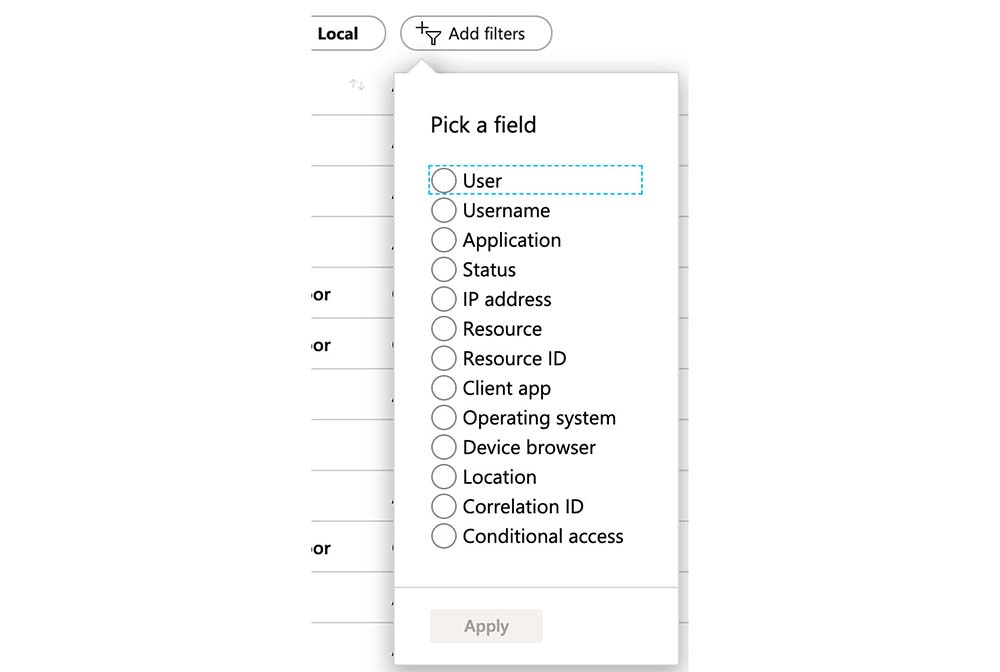Click the Status option label text
The width and height of the screenshot is (1000, 672).
tap(489, 270)
